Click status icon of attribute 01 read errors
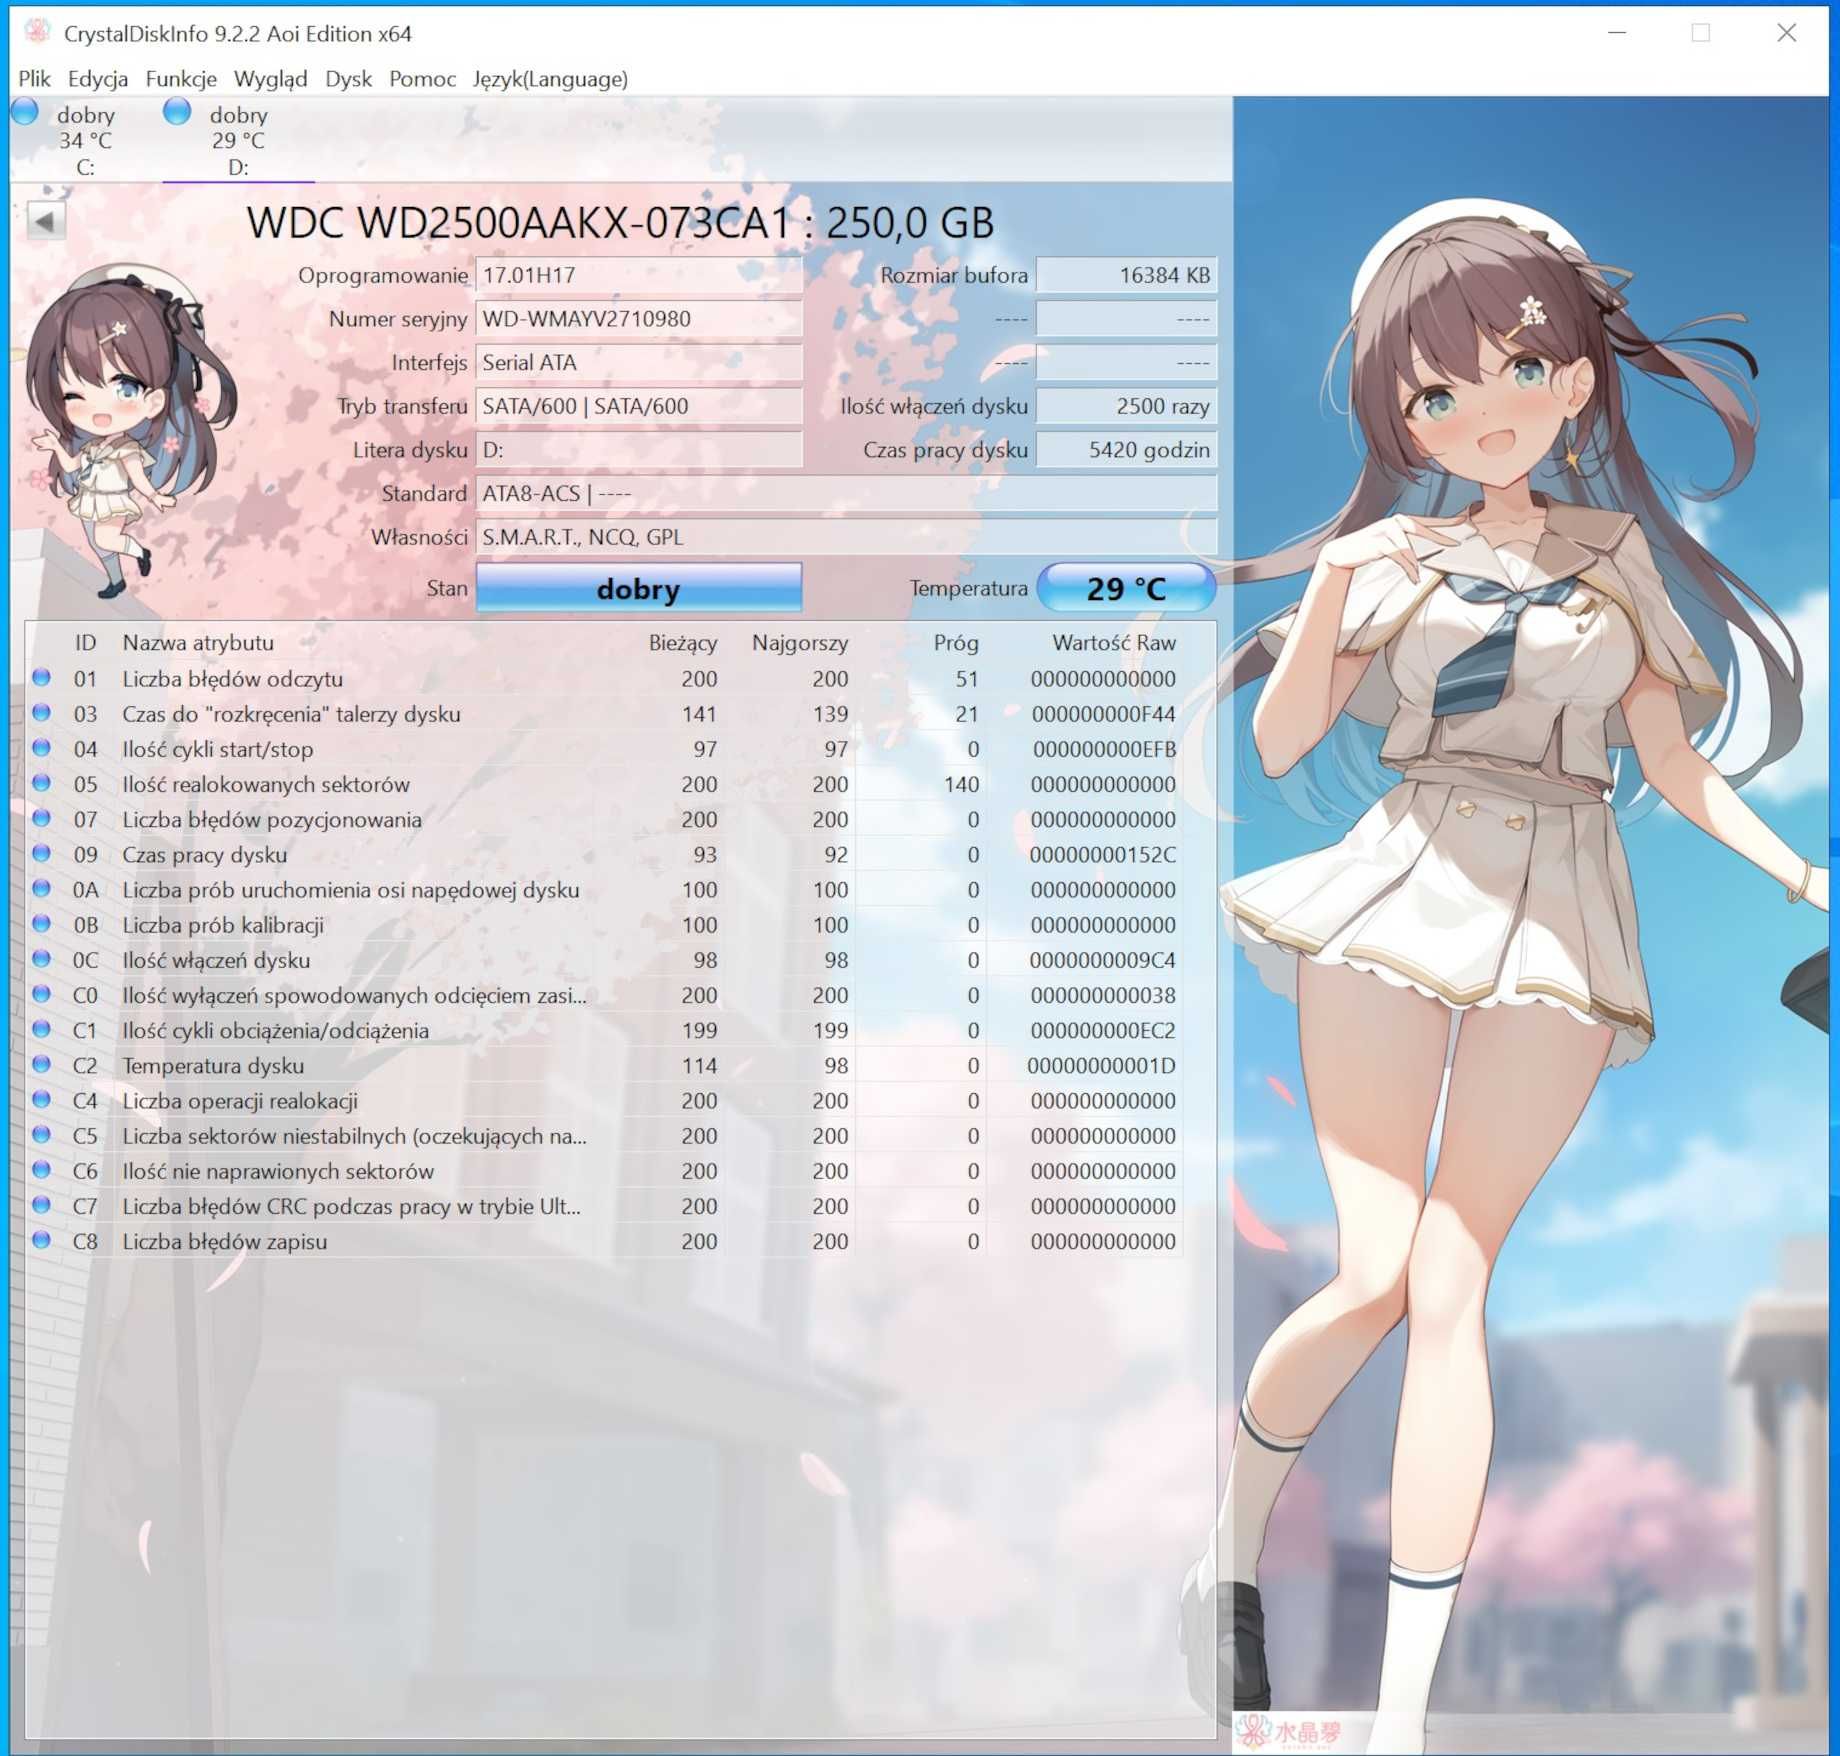This screenshot has width=1840, height=1756. [41, 678]
